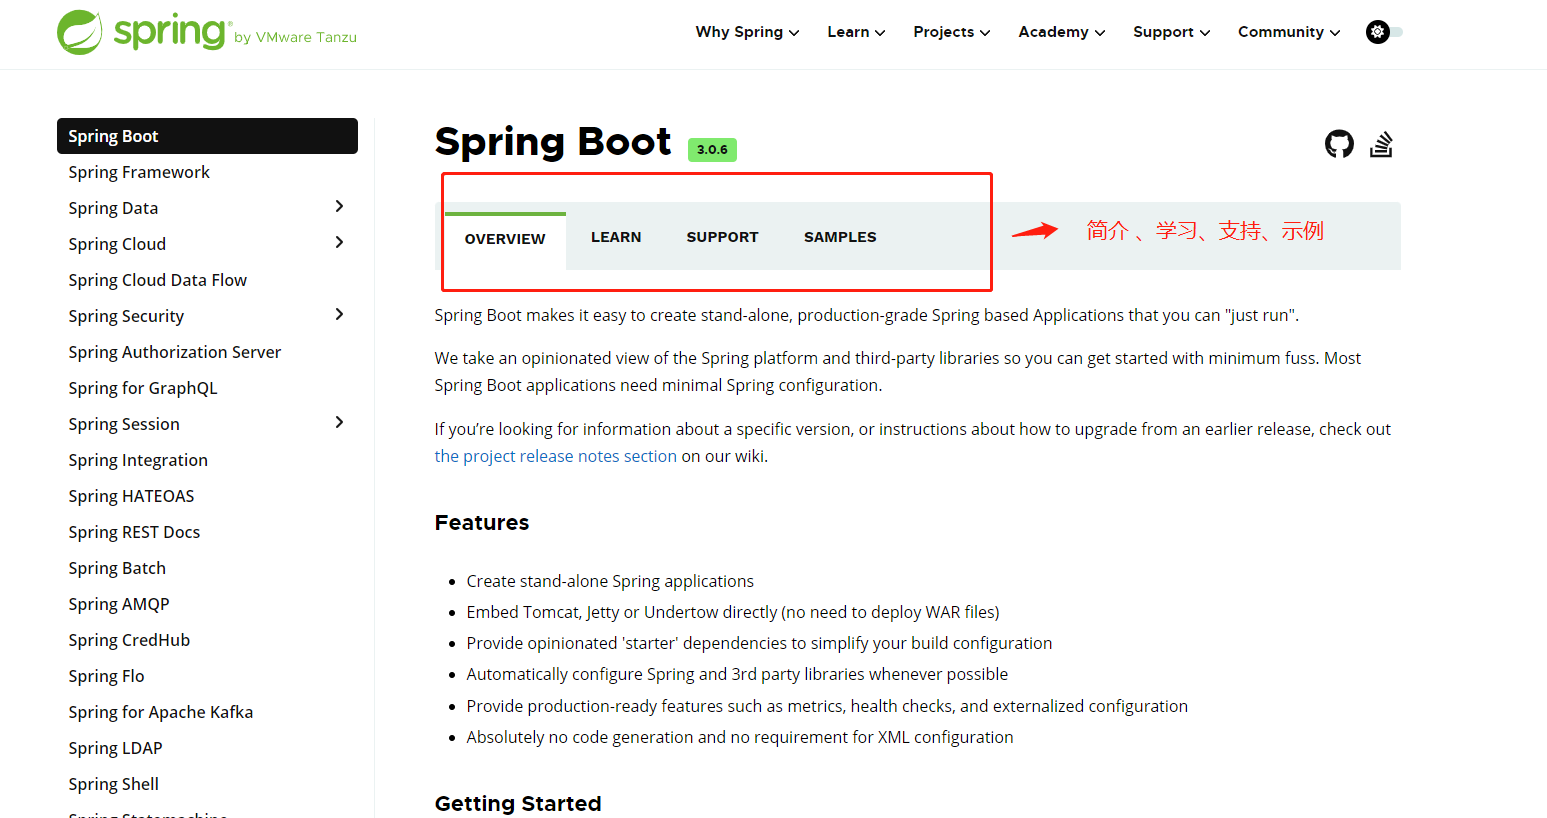Go to Spring HATEOAS

click(x=131, y=496)
